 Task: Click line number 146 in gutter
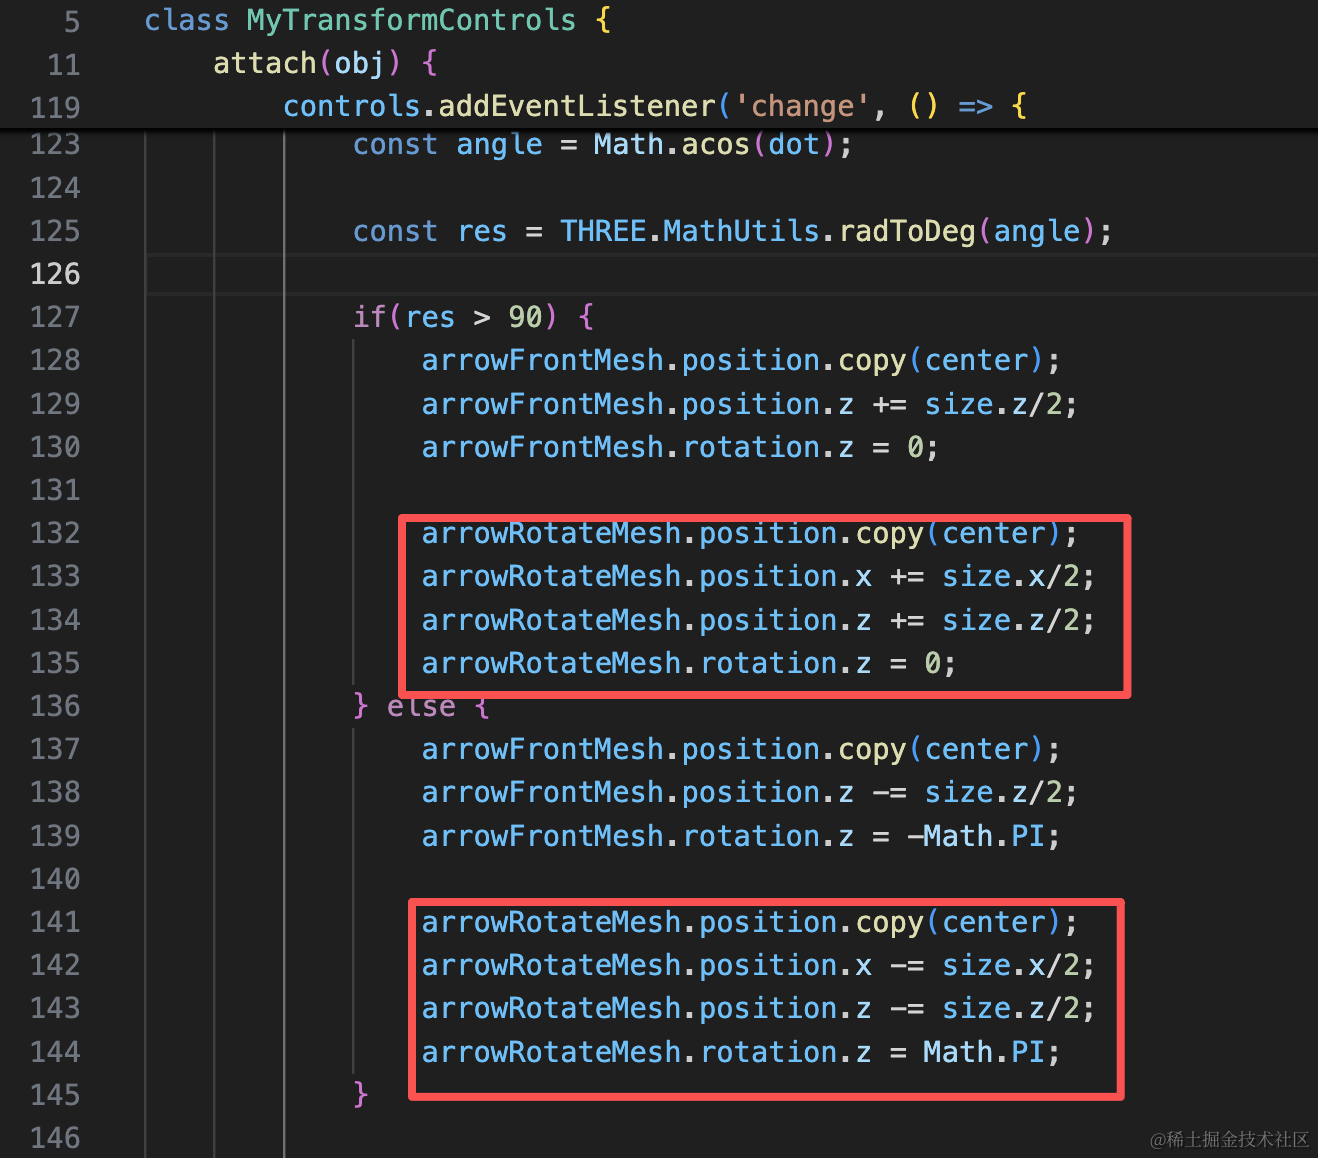point(55,1138)
